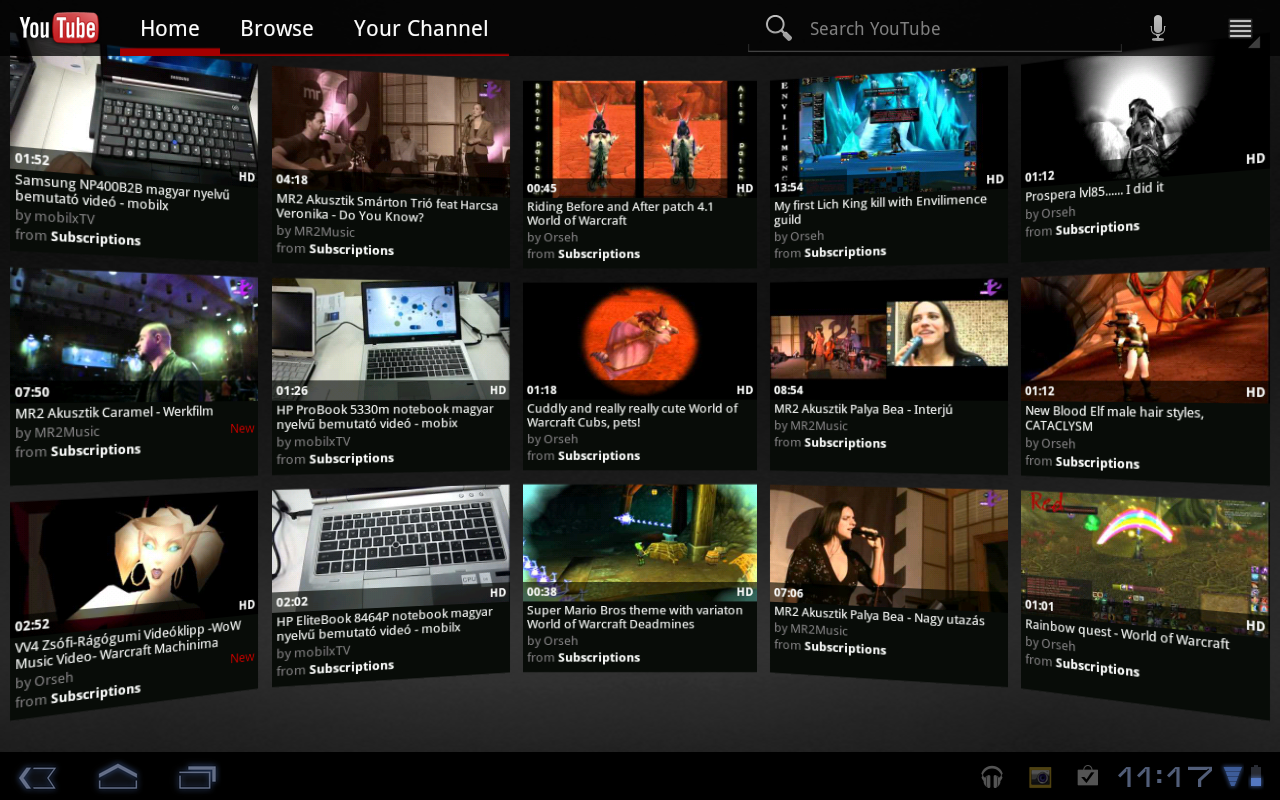Open the recent apps button

(x=197, y=777)
